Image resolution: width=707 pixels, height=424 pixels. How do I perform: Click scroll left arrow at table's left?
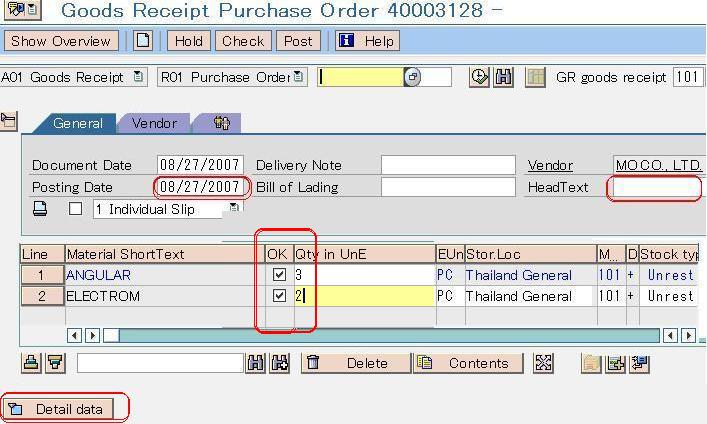pos(74,336)
